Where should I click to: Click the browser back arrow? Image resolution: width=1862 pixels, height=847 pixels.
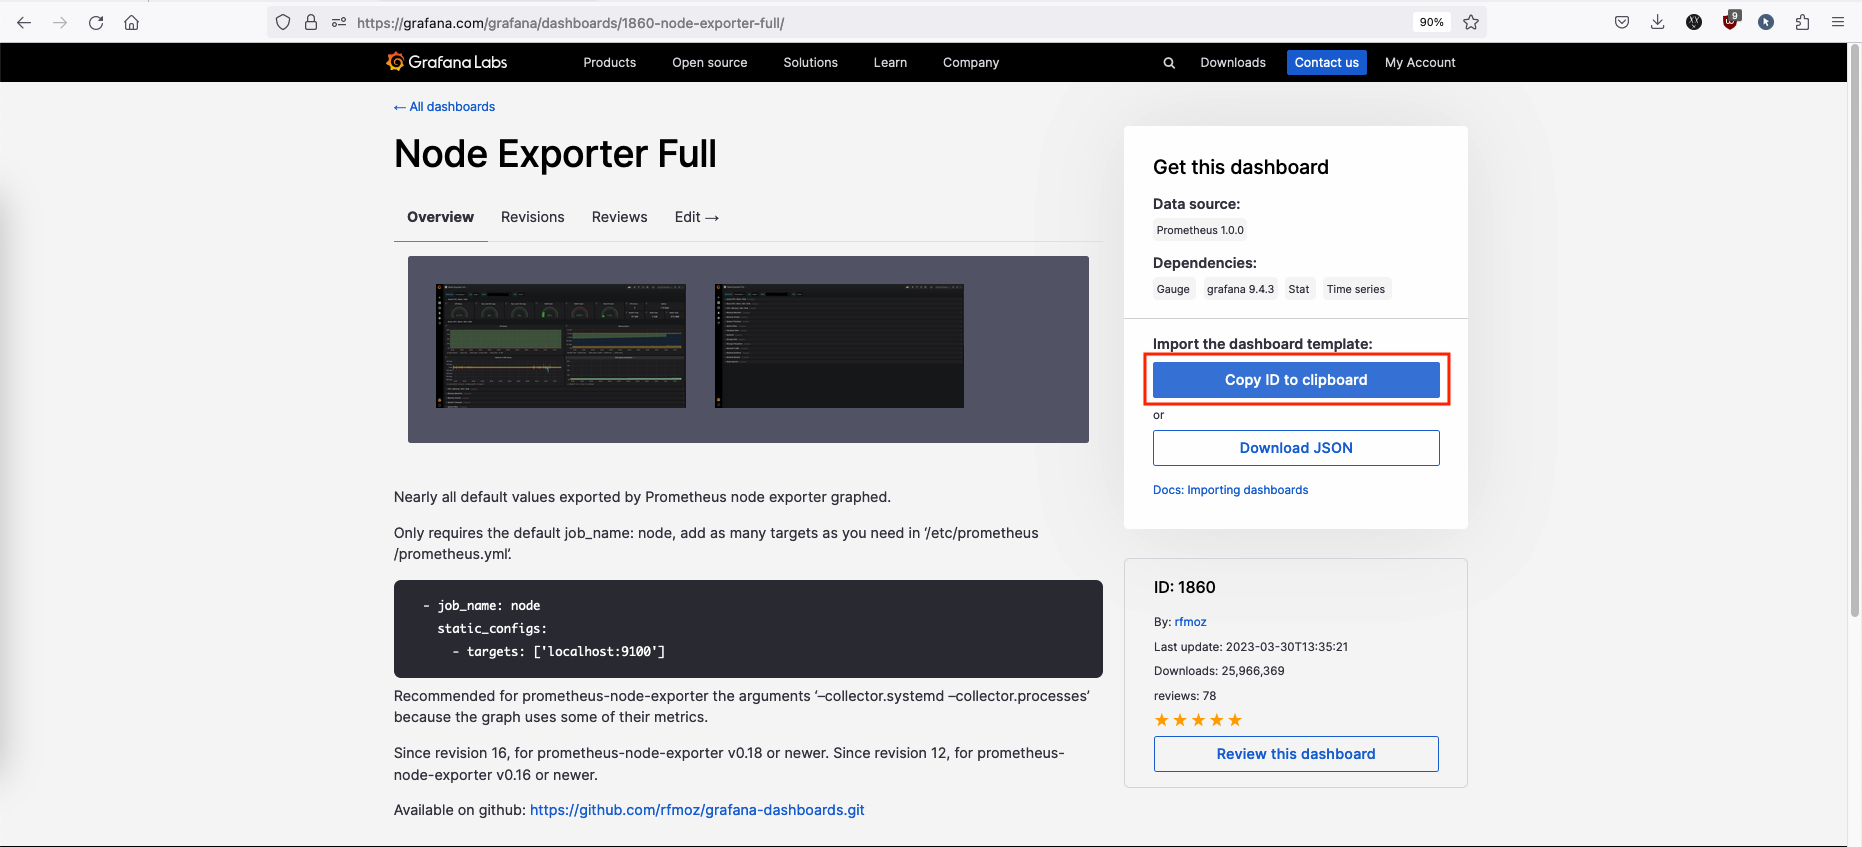[x=24, y=22]
